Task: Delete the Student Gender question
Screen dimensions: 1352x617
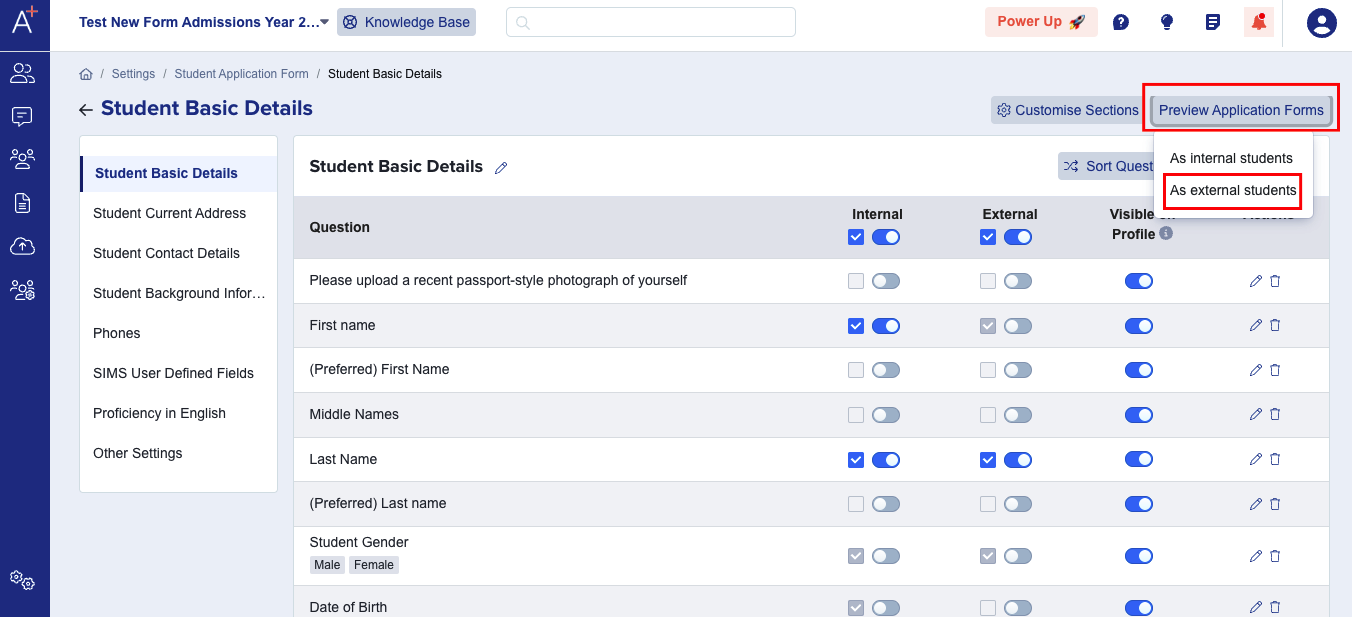Action: coord(1275,556)
